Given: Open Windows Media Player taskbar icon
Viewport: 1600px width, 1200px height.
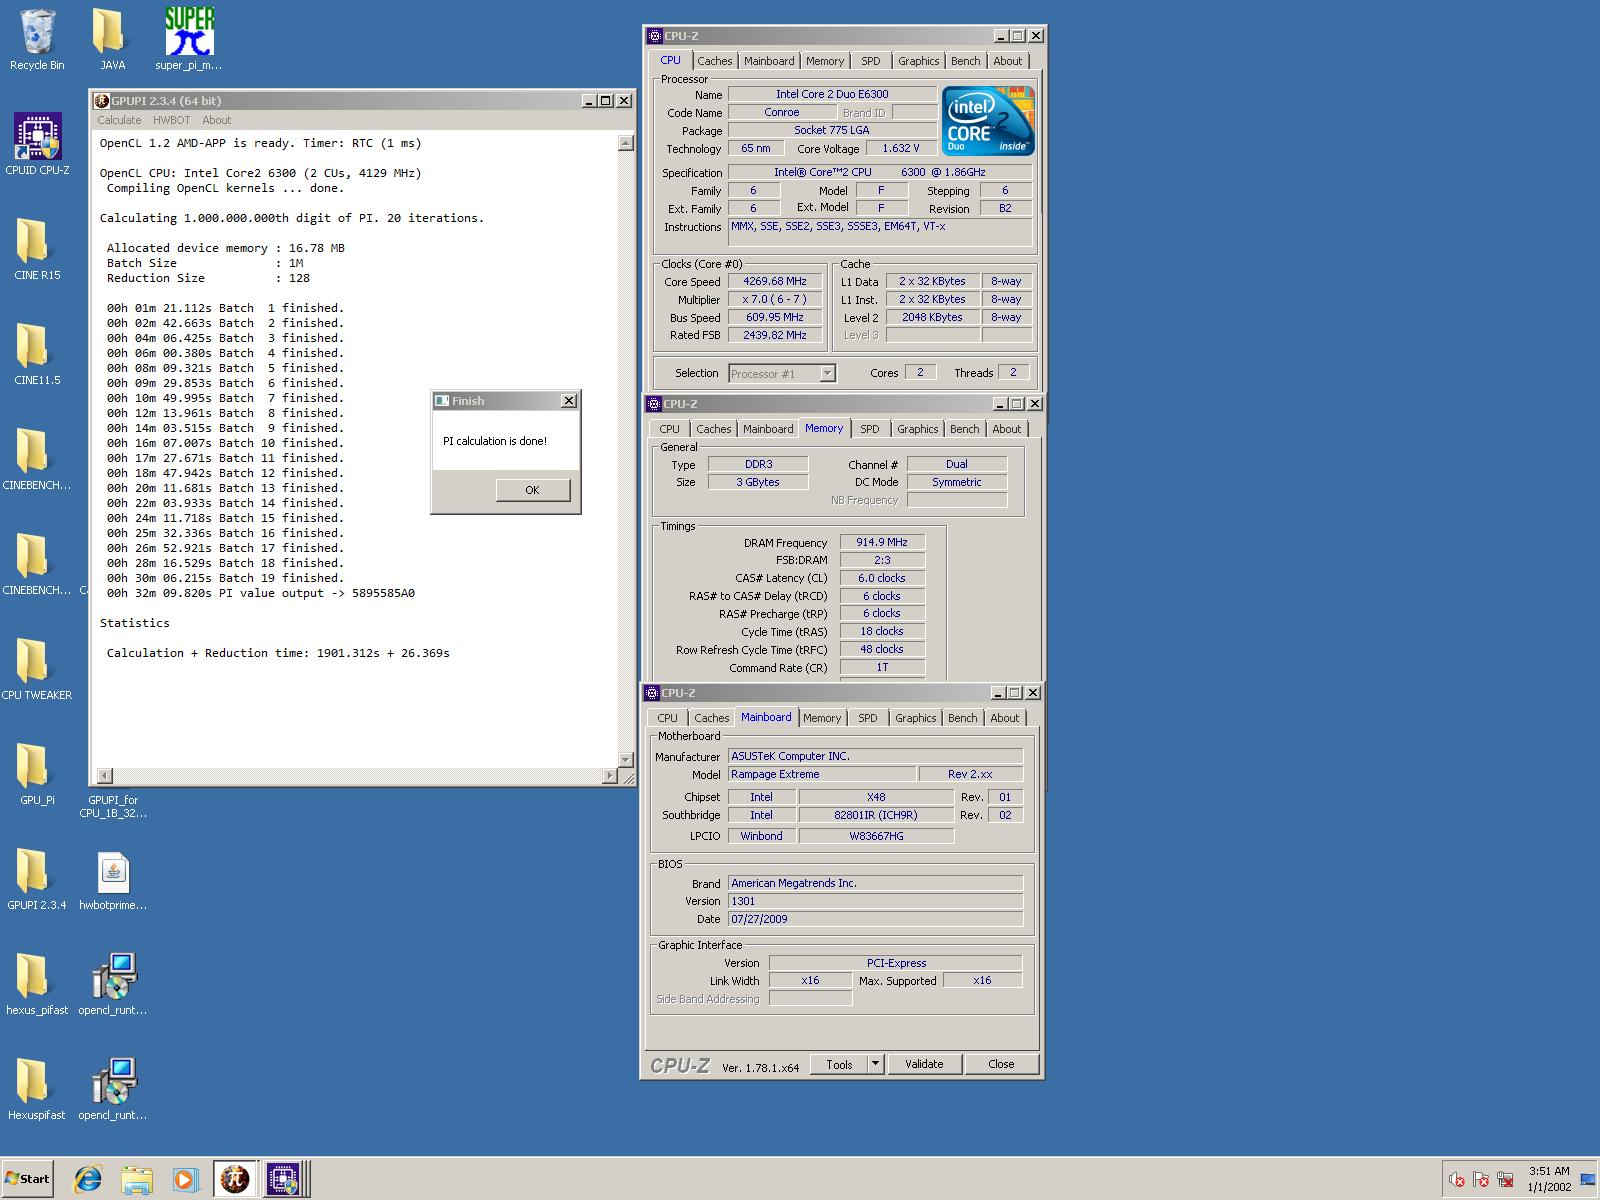Looking at the screenshot, I should point(185,1179).
